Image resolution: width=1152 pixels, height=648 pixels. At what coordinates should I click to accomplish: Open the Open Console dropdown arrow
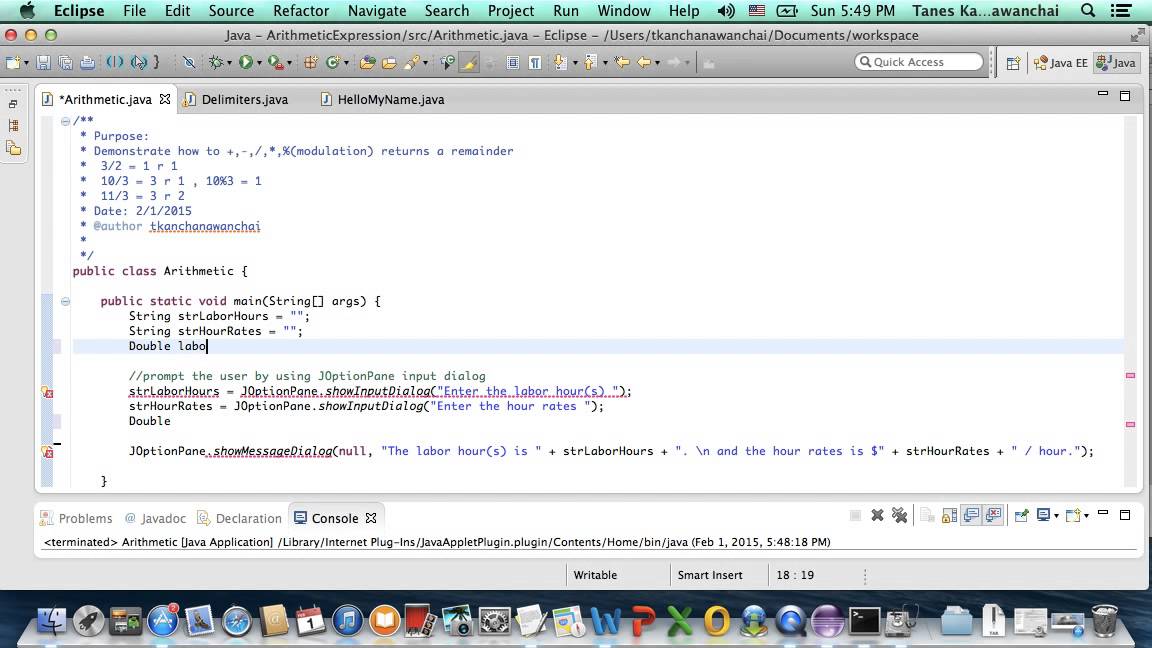coord(1087,516)
